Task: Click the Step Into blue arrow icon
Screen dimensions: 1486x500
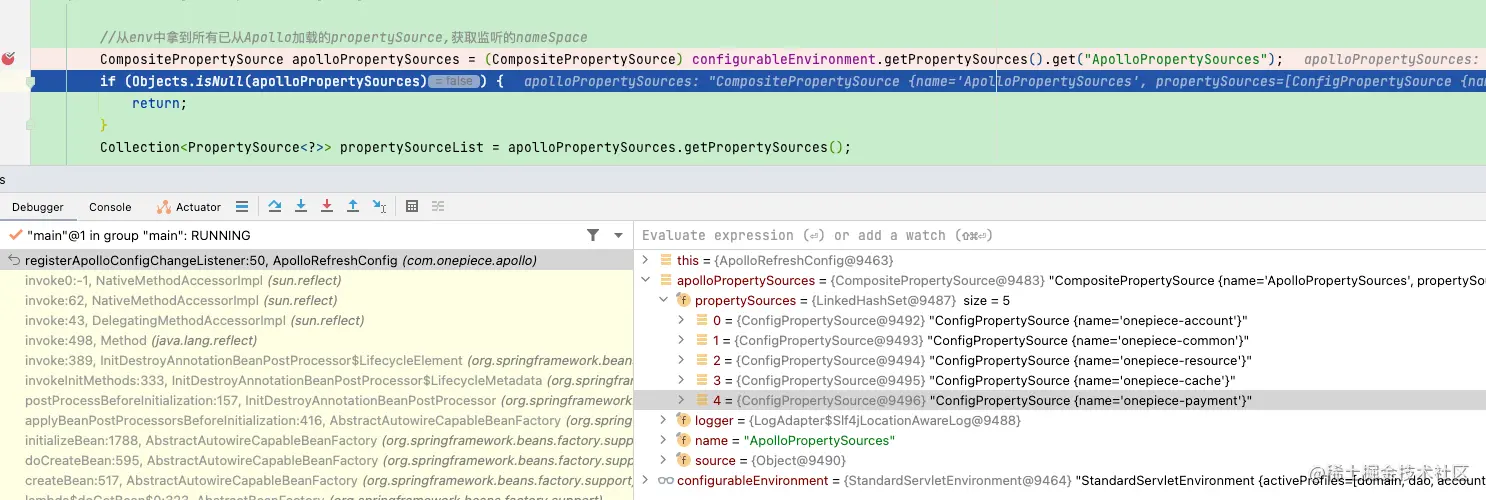Action: [x=301, y=207]
